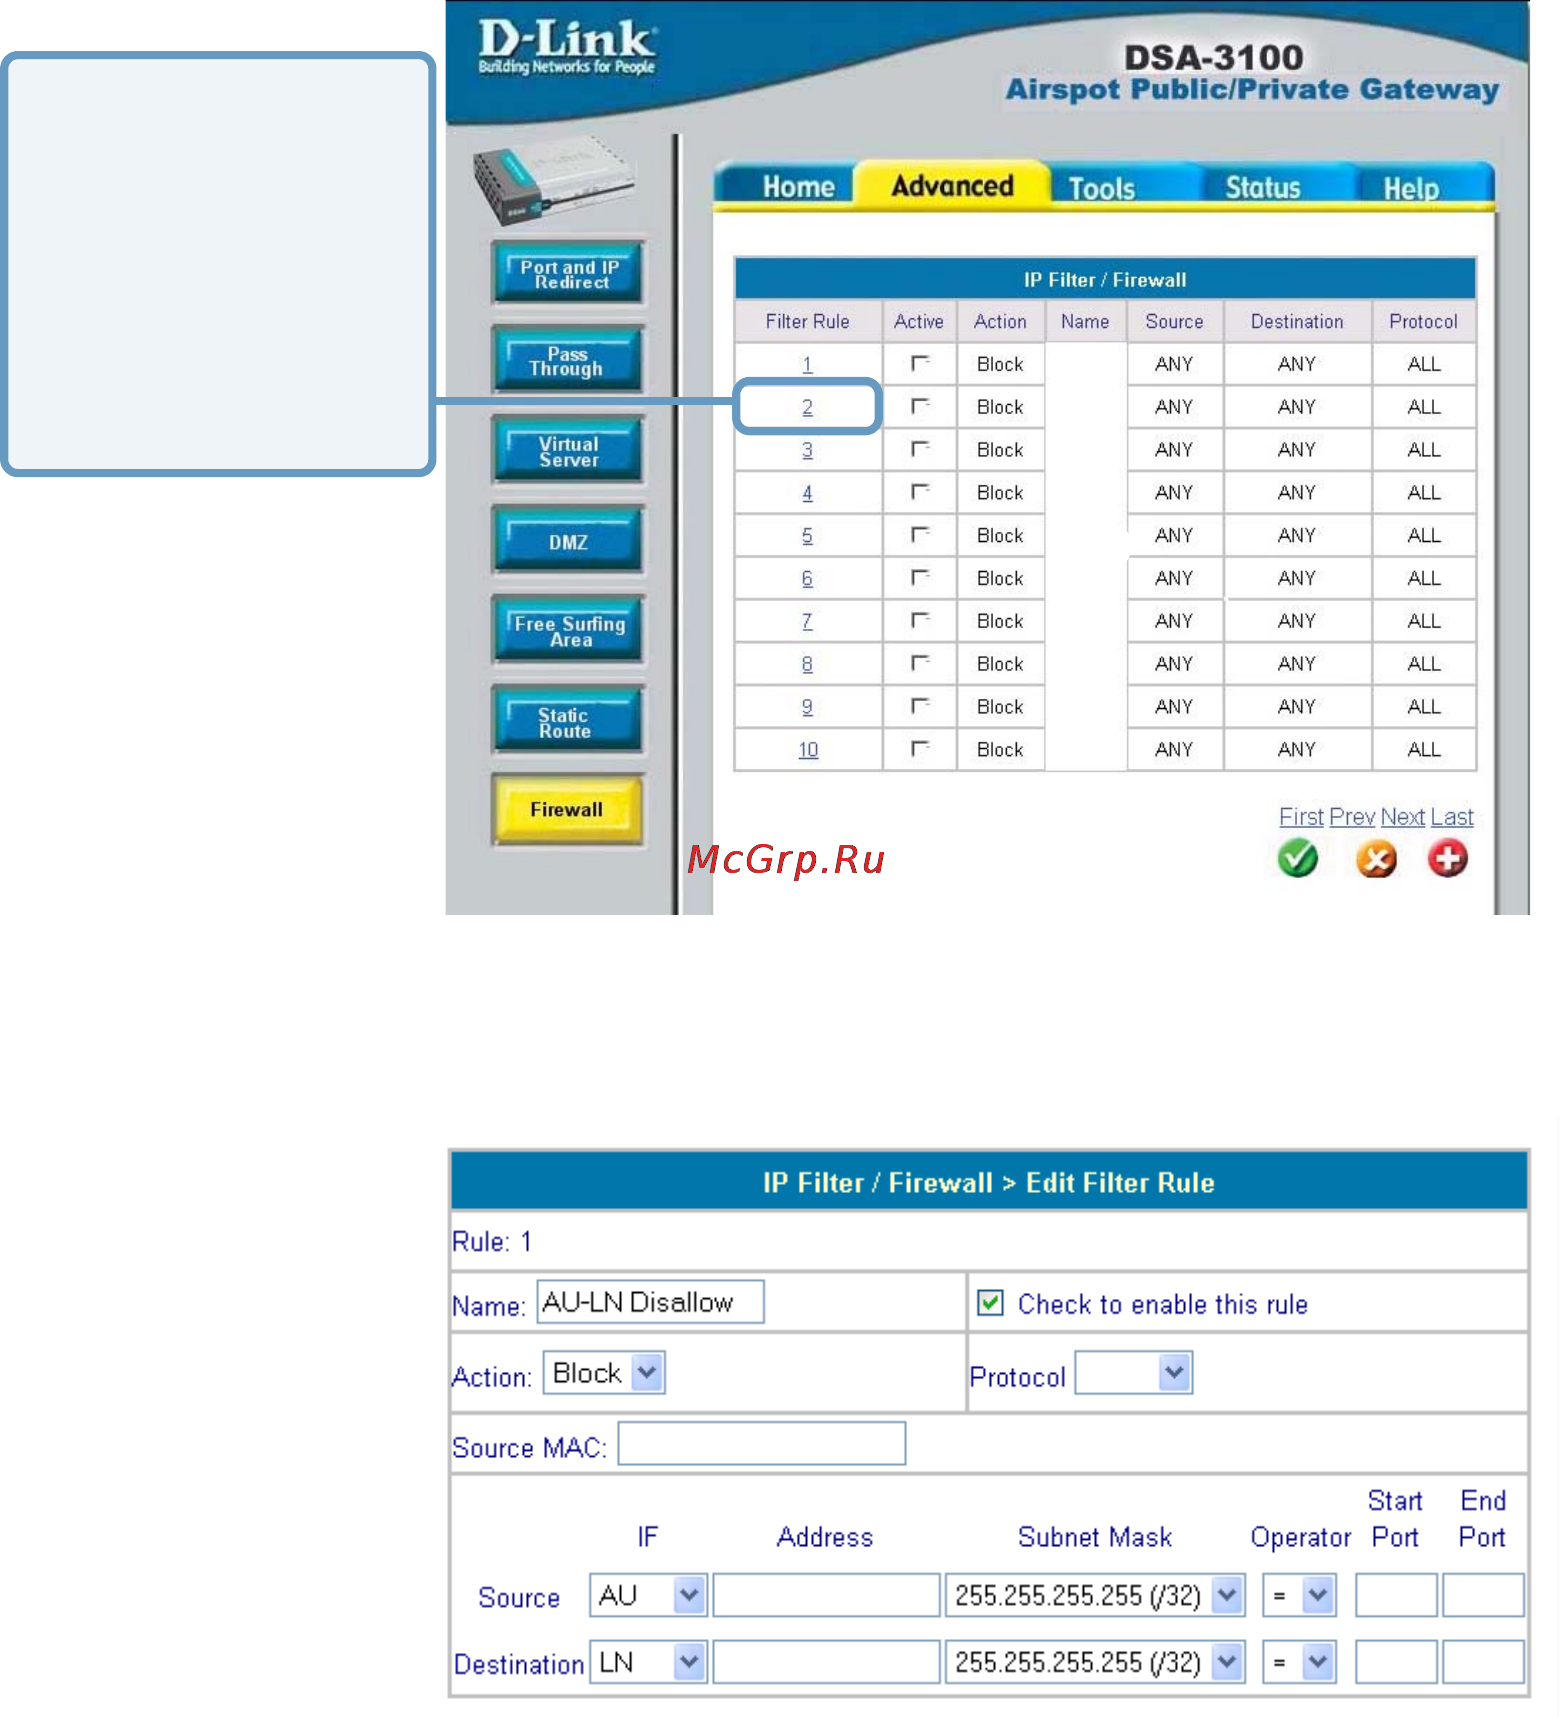This screenshot has height=1717, width=1560.
Task: Click the red plus help icon
Action: click(1447, 858)
